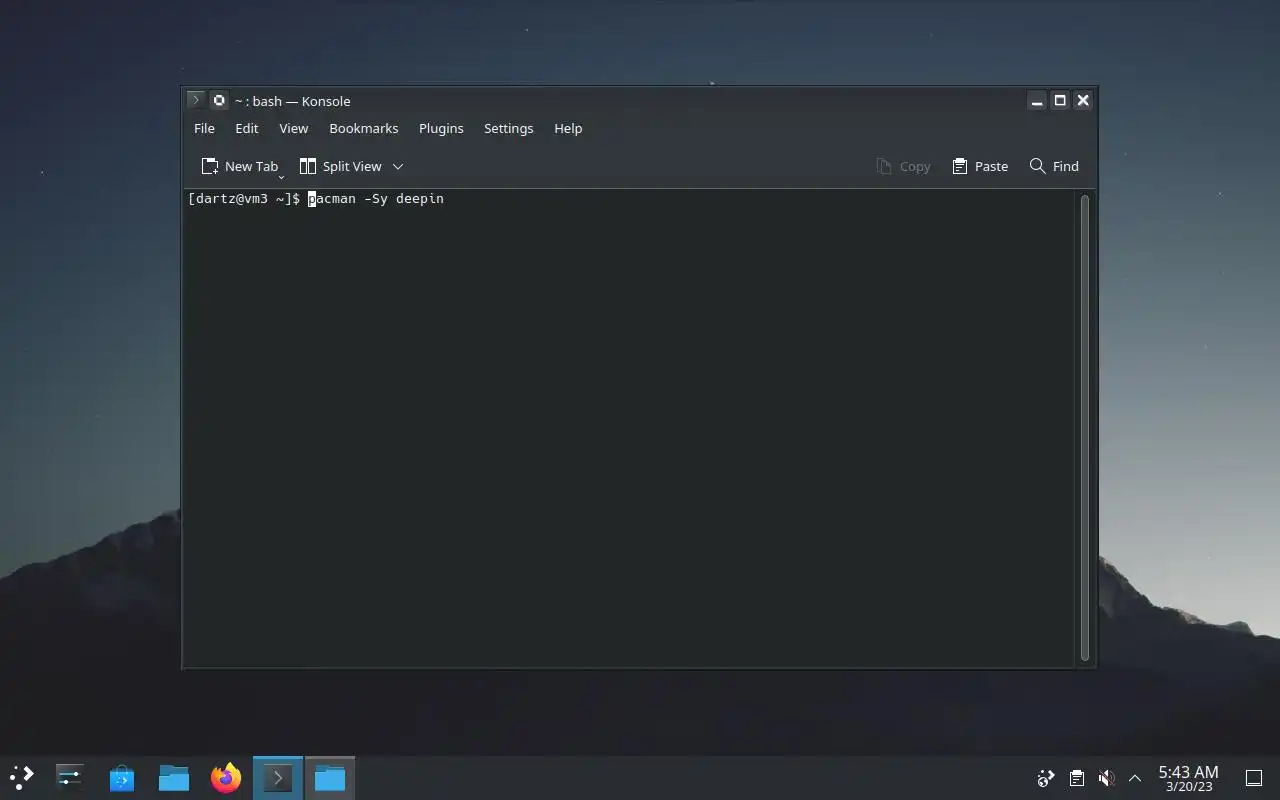
Task: Open the clipboard tray icon
Action: (1076, 778)
